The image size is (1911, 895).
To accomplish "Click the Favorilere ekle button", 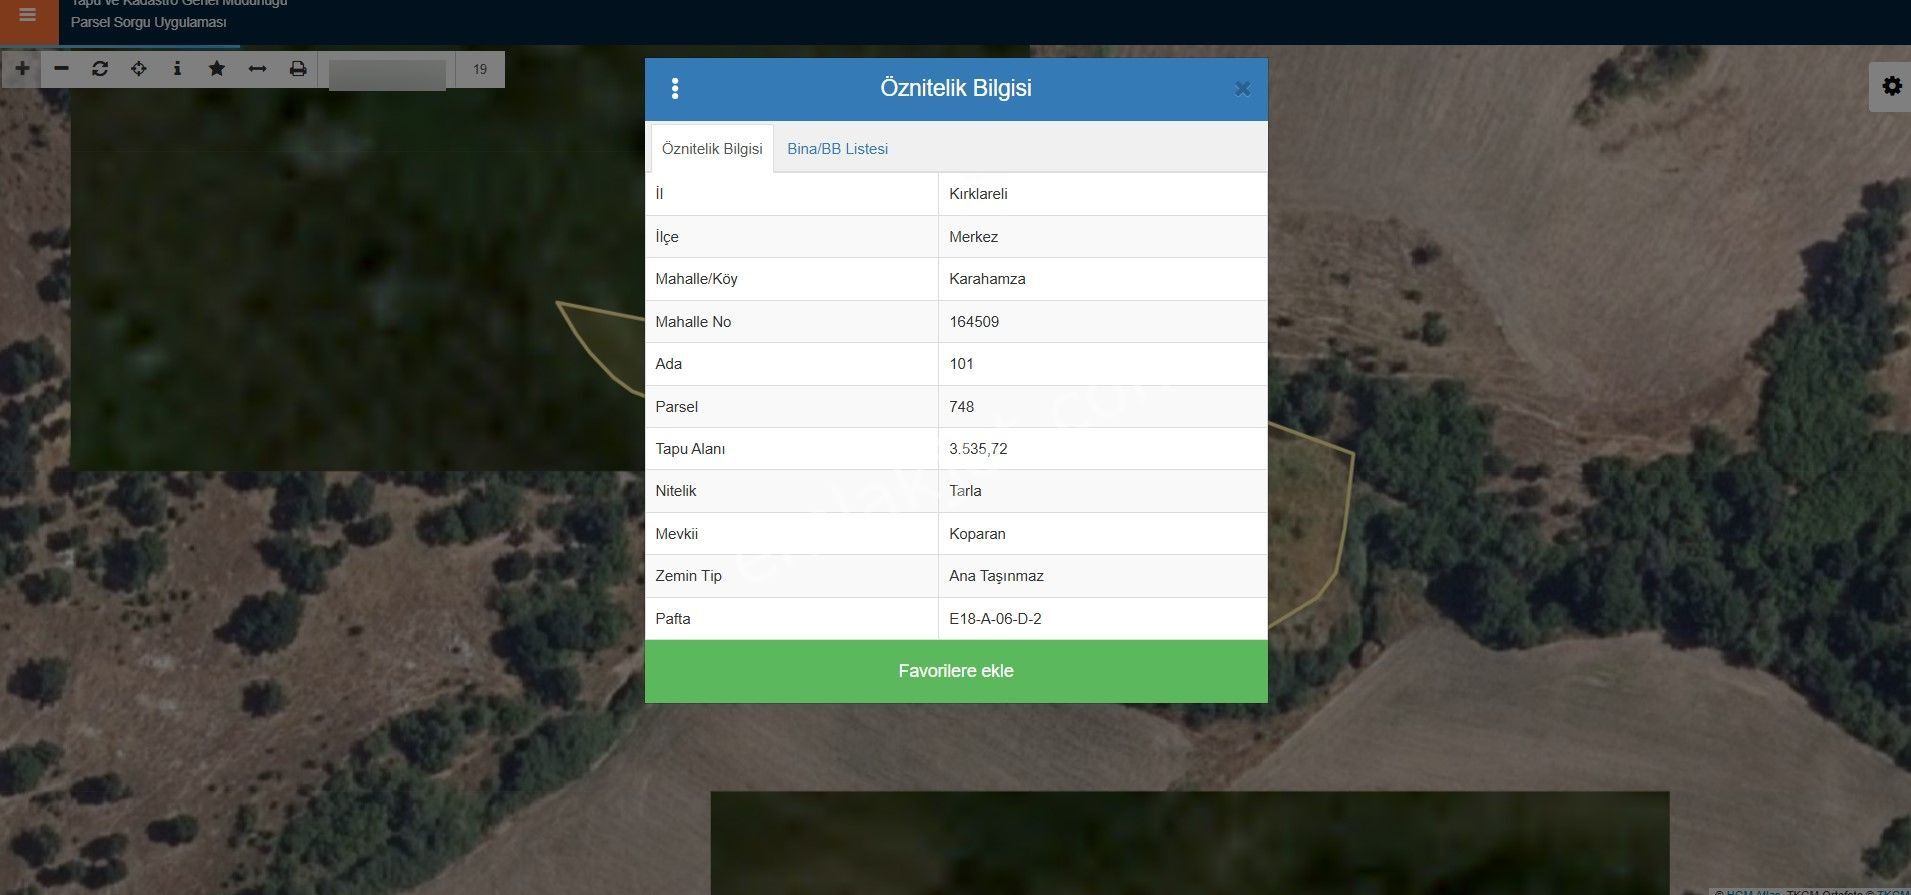I will pyautogui.click(x=955, y=671).
